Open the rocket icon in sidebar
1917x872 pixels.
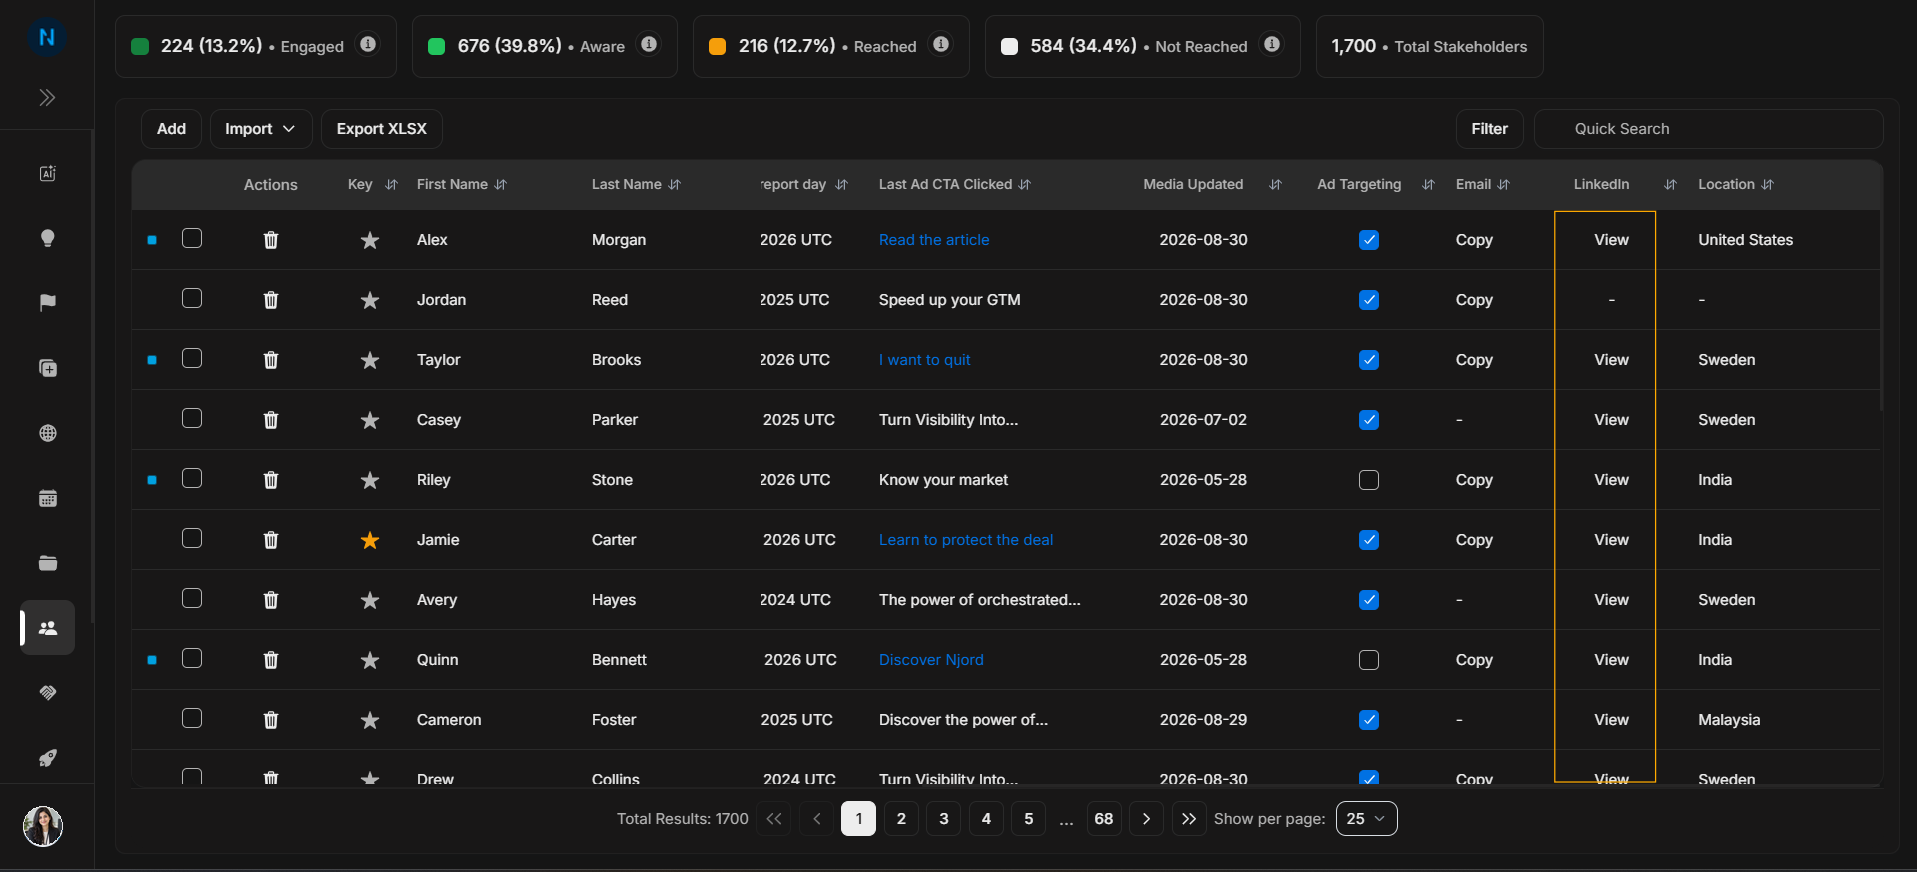coord(47,758)
